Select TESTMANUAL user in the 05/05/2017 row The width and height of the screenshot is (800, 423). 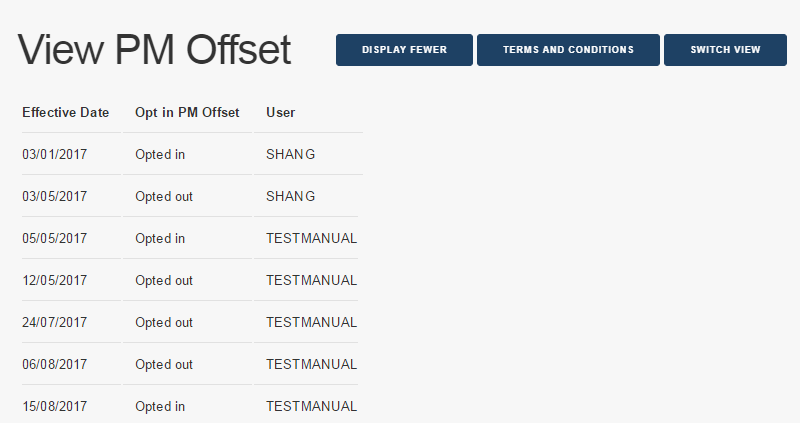point(311,239)
